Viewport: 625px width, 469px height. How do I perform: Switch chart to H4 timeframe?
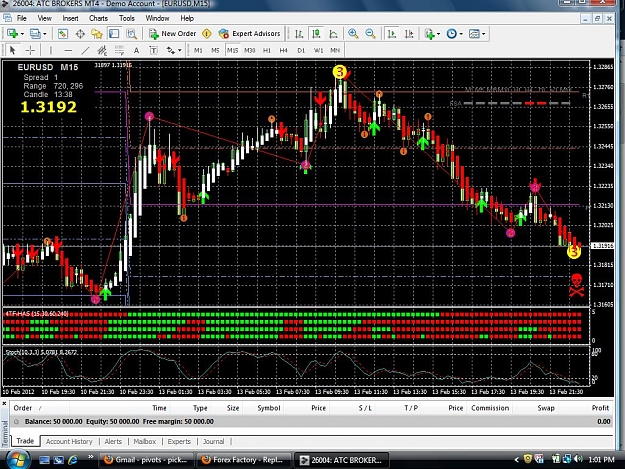coord(283,51)
